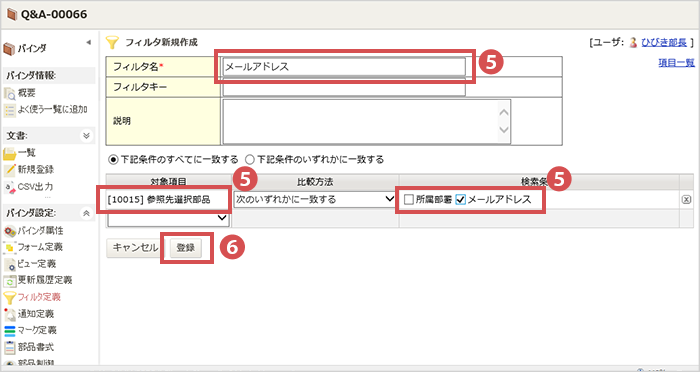Open the 次のいずれかに一致する comparison dropdown
Viewport: 700px width, 372px height.
314,199
